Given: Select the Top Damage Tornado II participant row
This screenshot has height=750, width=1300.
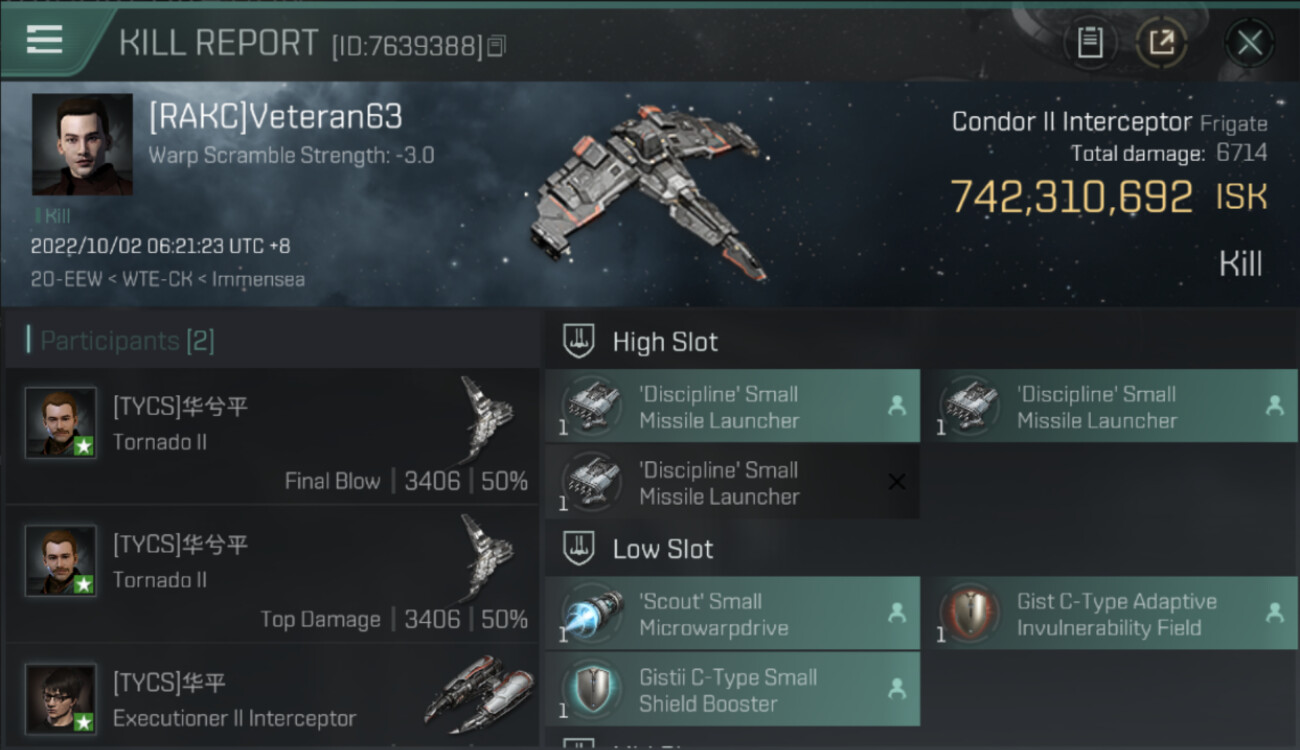Looking at the screenshot, I should click(272, 574).
